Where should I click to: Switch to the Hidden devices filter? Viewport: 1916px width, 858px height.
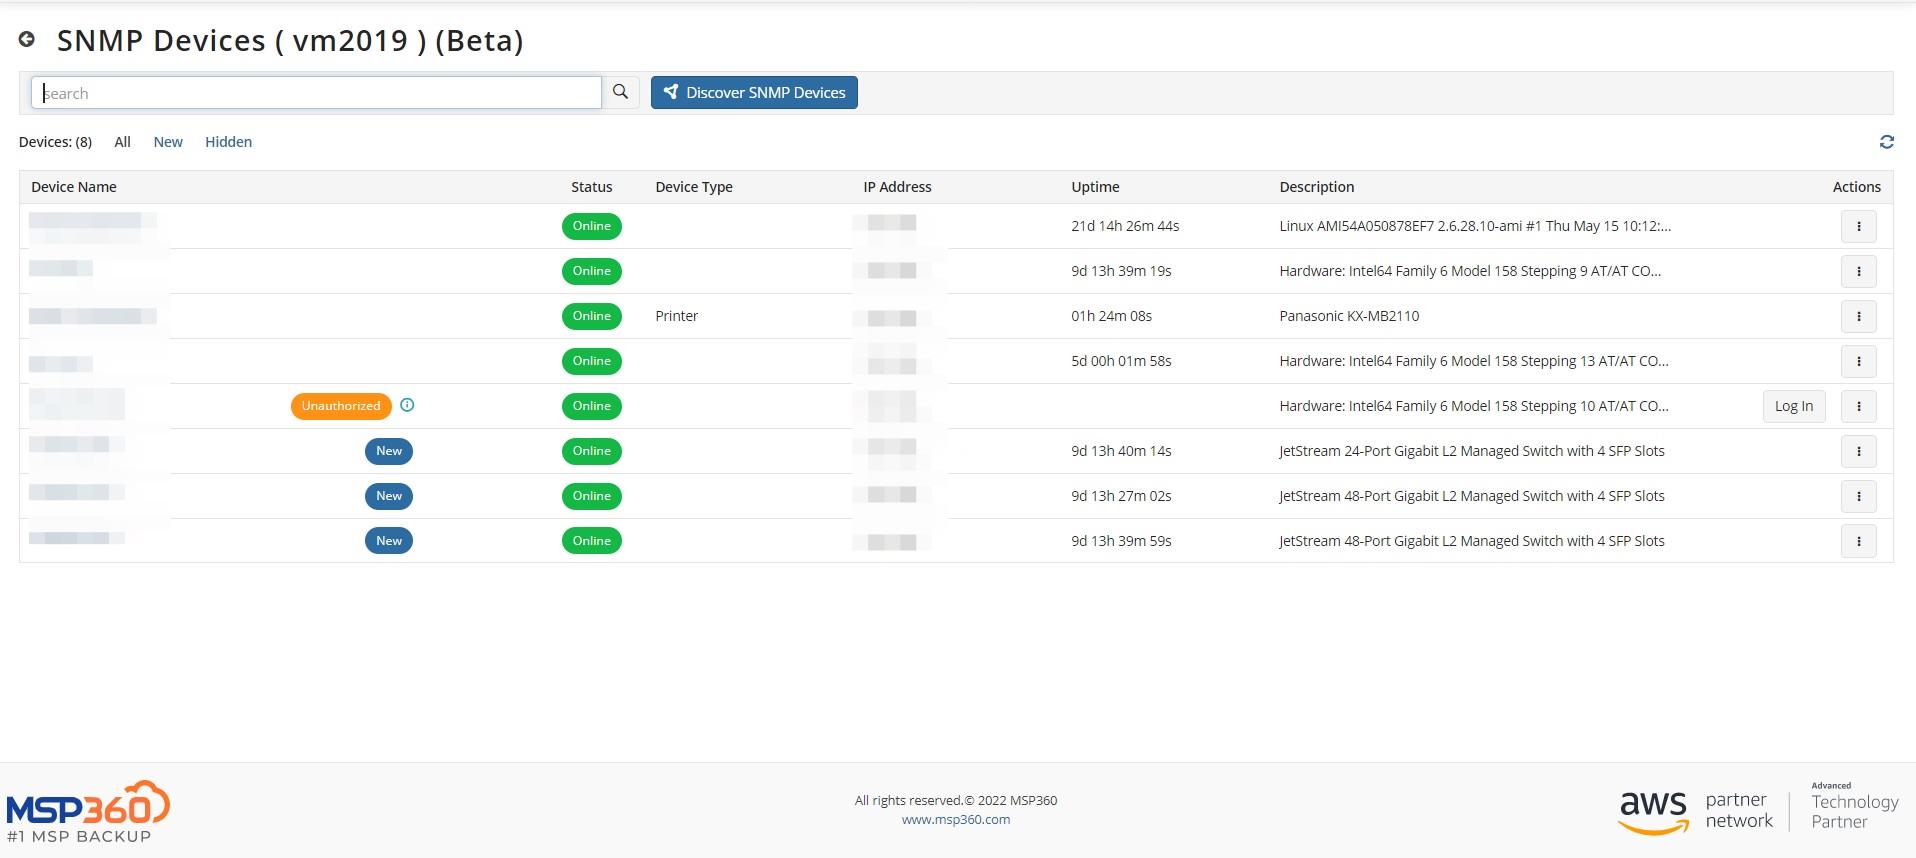[228, 142]
